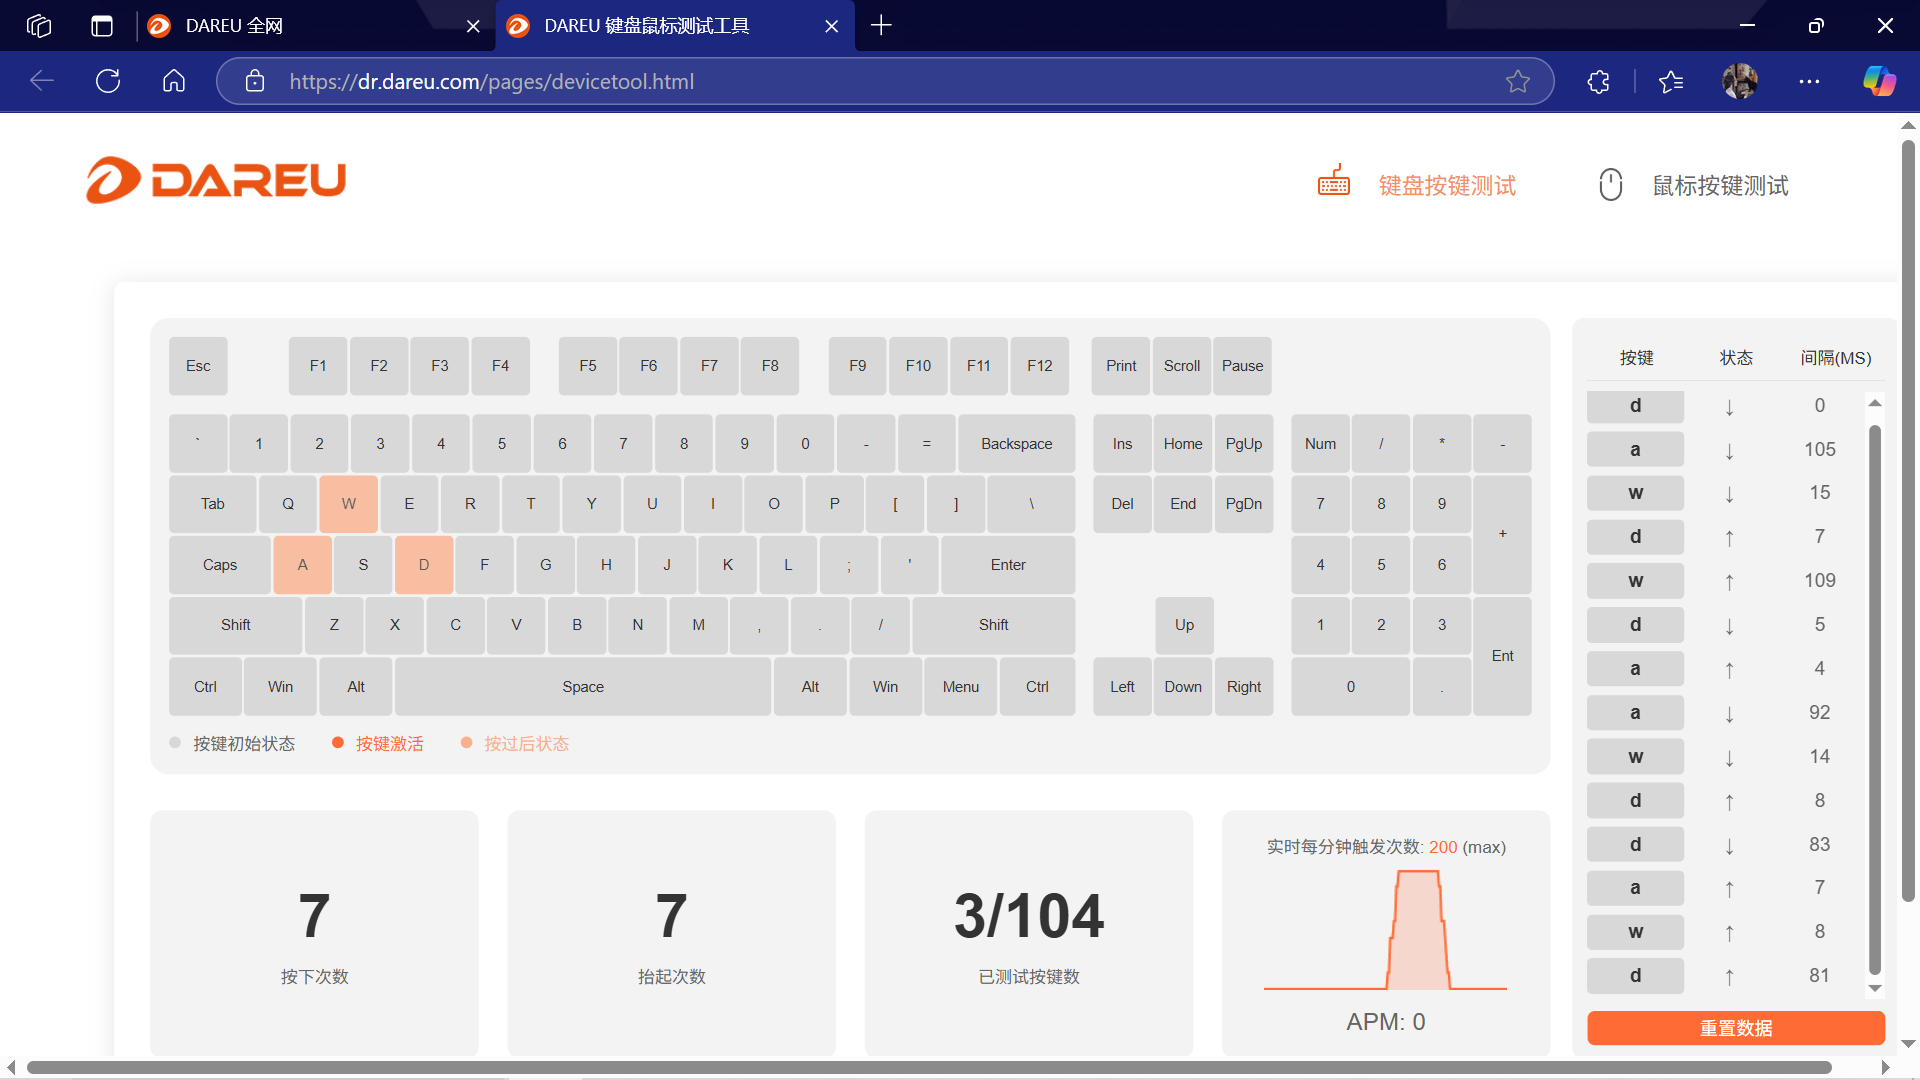Click the 按键初始状态 legend label

(244, 744)
